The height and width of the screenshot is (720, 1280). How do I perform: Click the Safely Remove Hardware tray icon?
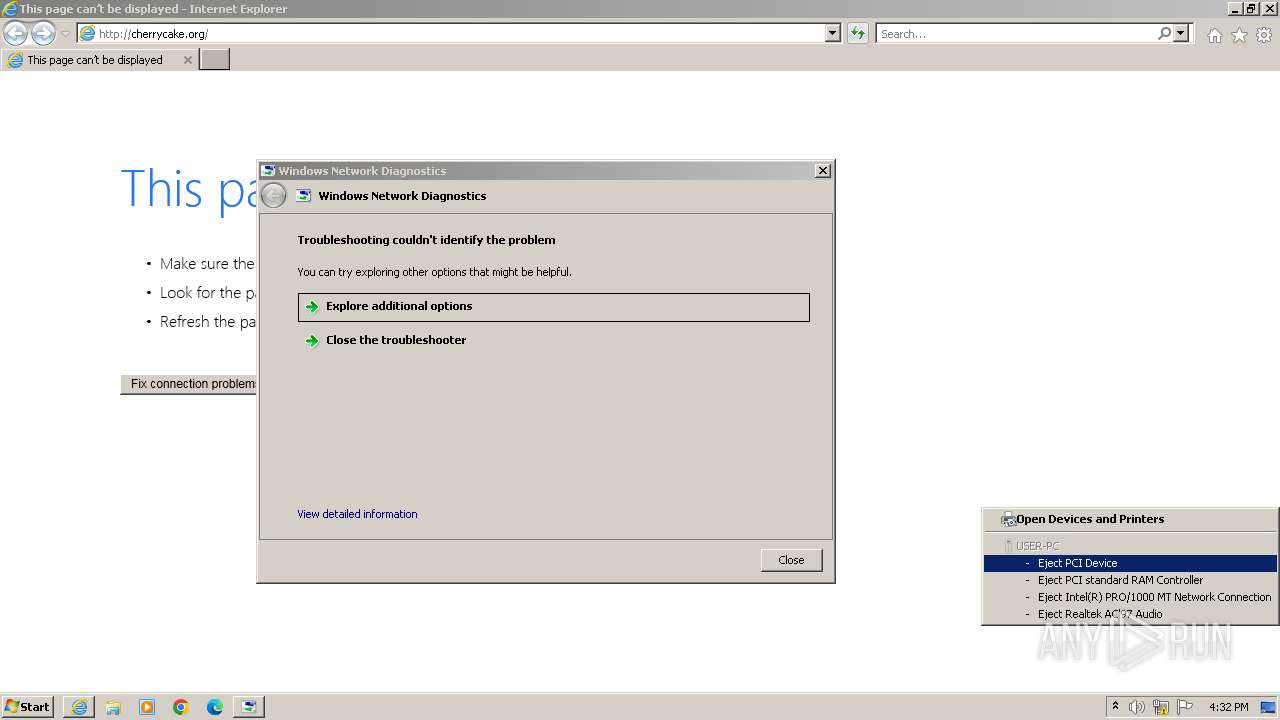point(1161,707)
